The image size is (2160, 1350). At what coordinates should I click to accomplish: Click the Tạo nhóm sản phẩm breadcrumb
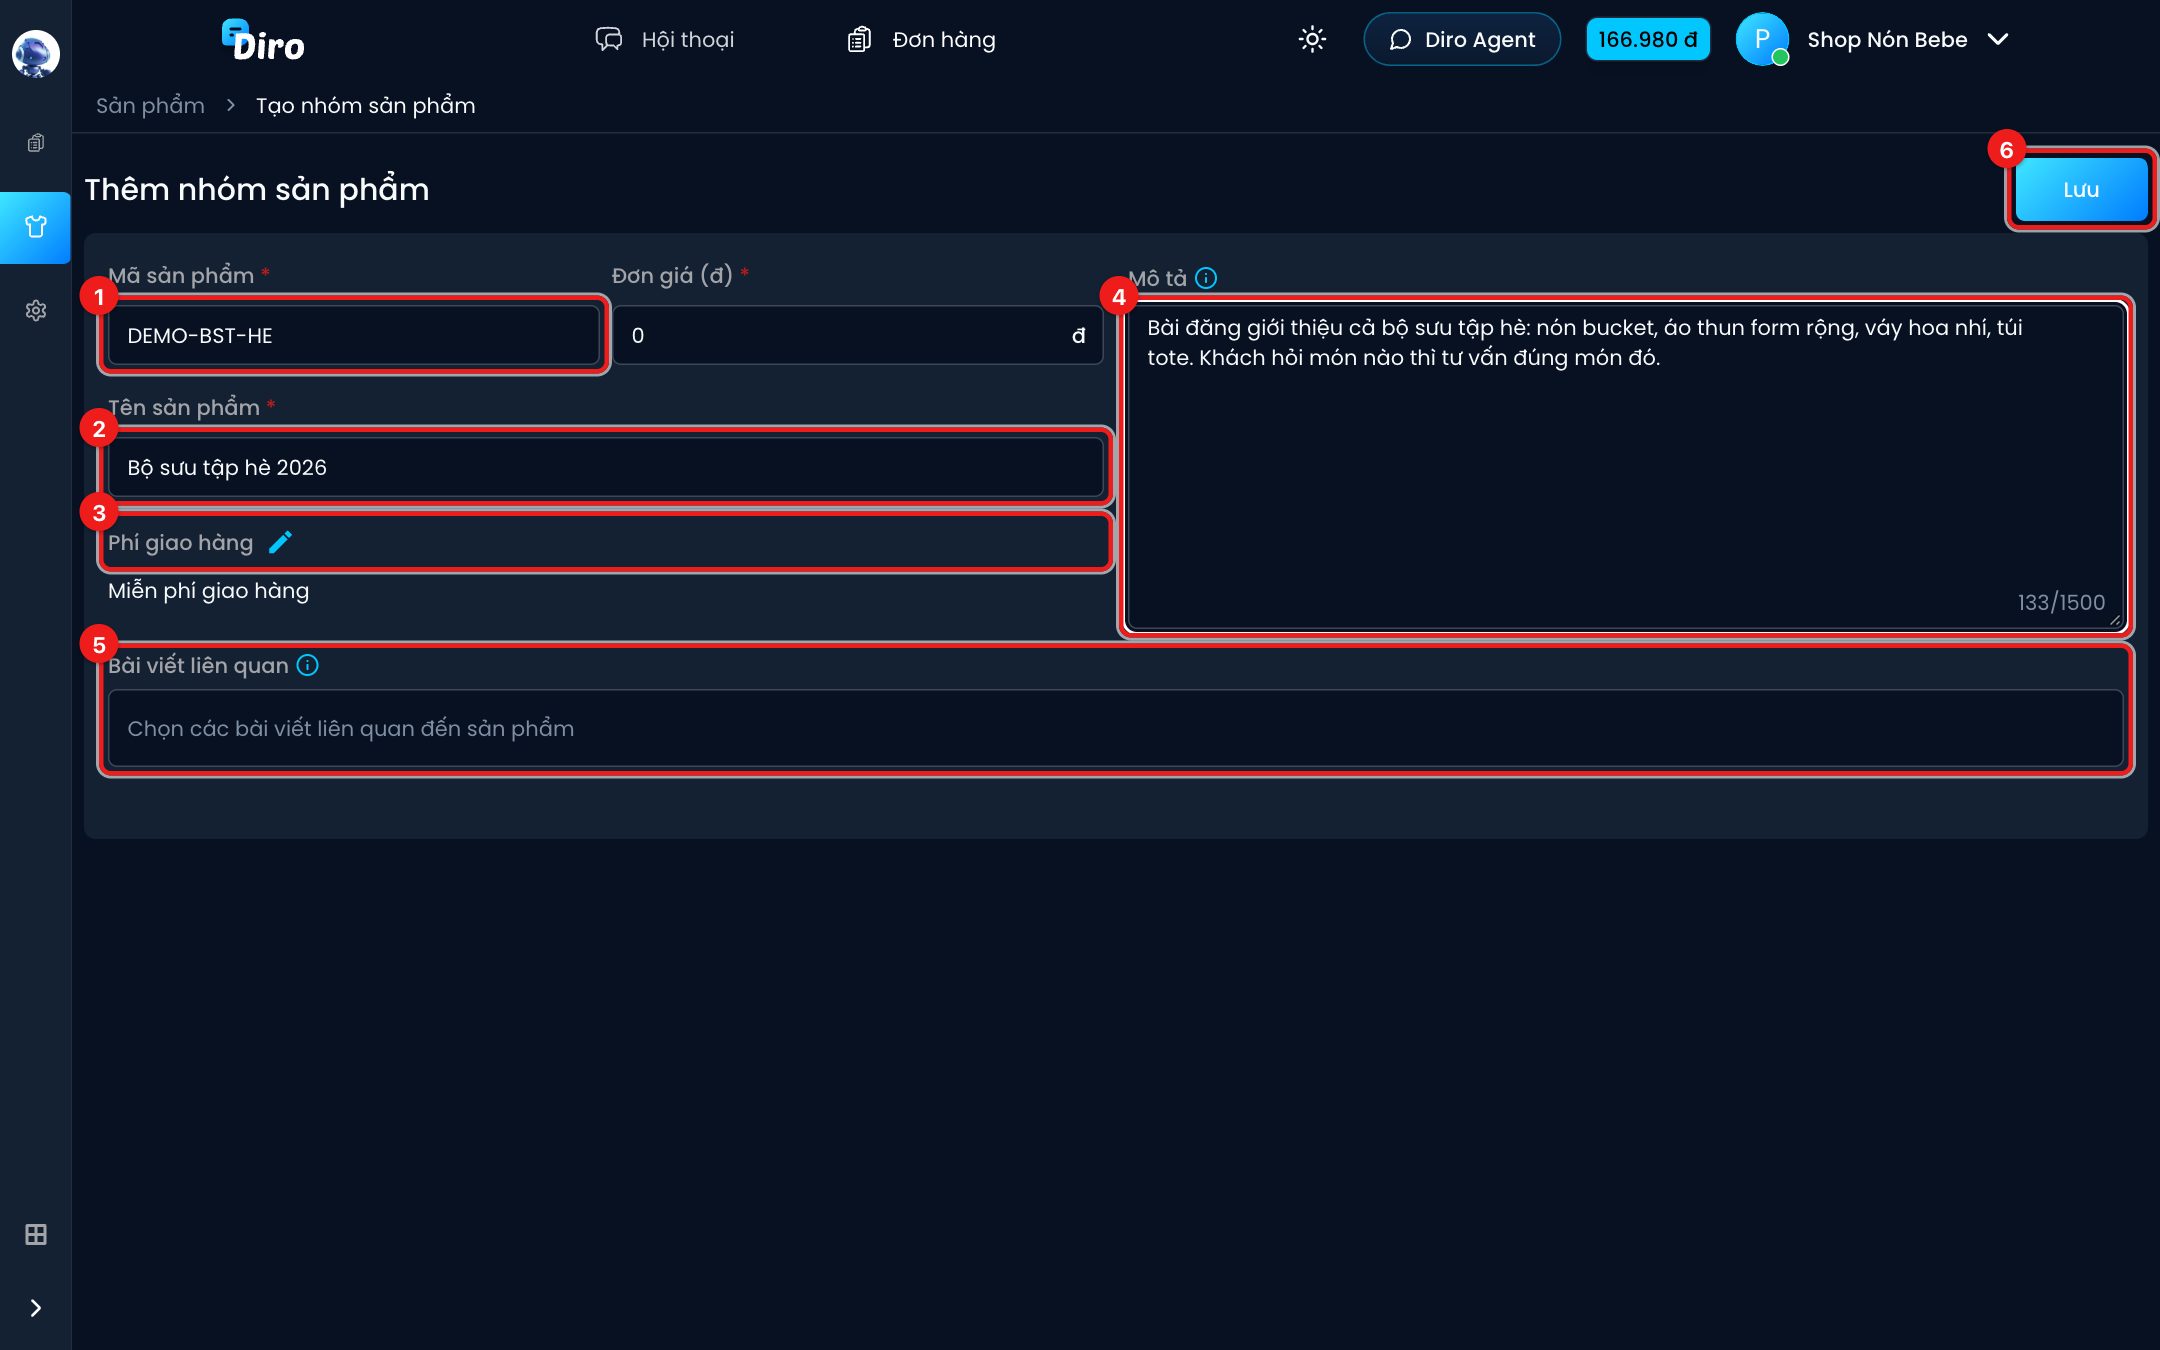click(x=365, y=105)
